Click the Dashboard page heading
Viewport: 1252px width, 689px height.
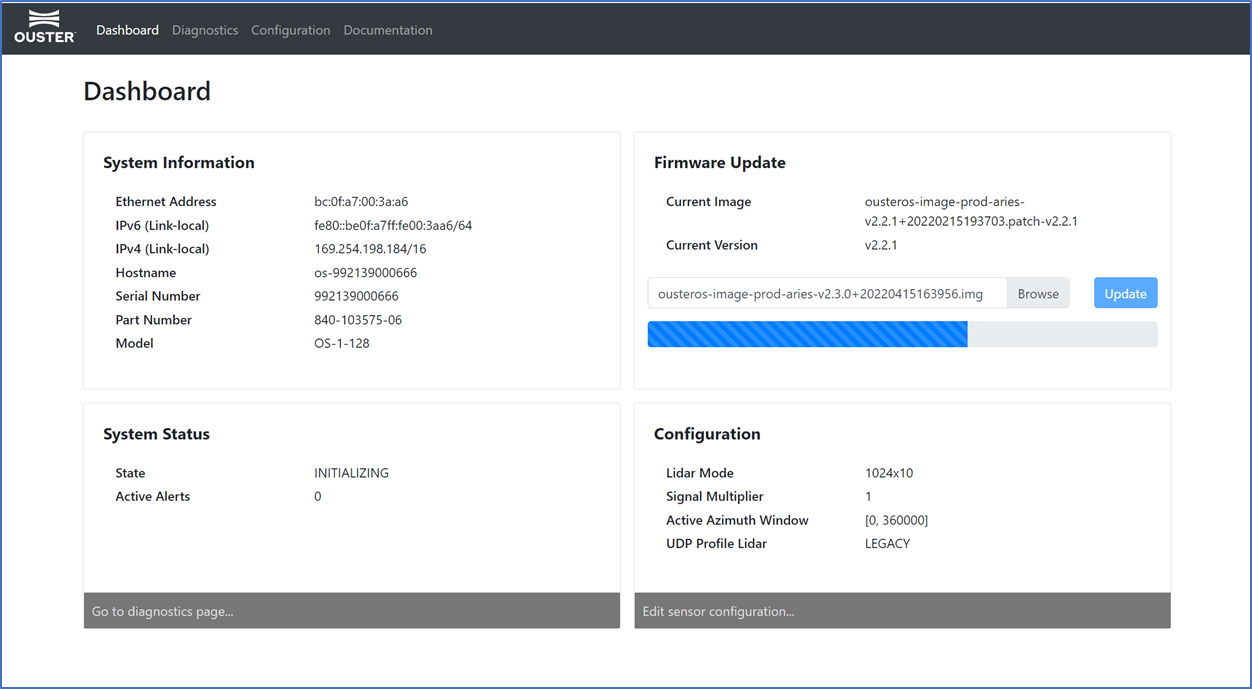tap(147, 91)
